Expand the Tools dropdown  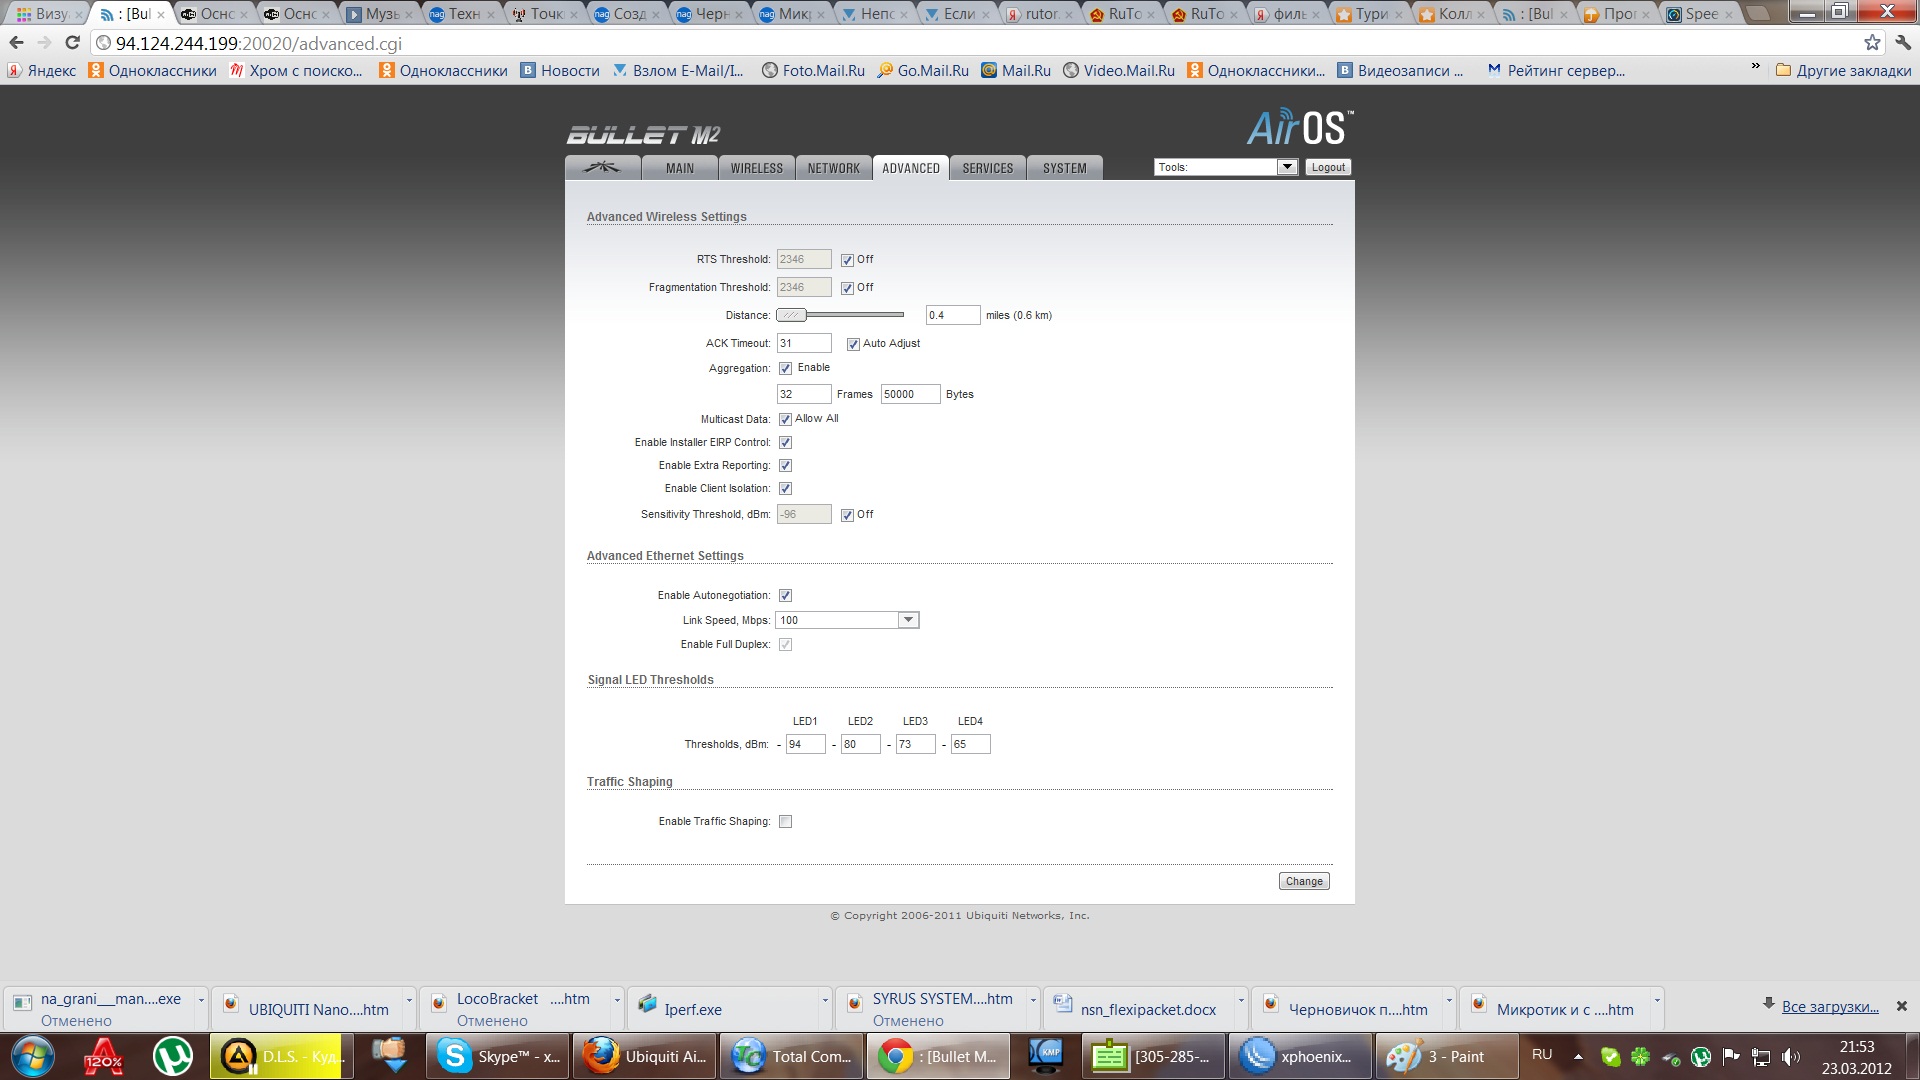1287,167
